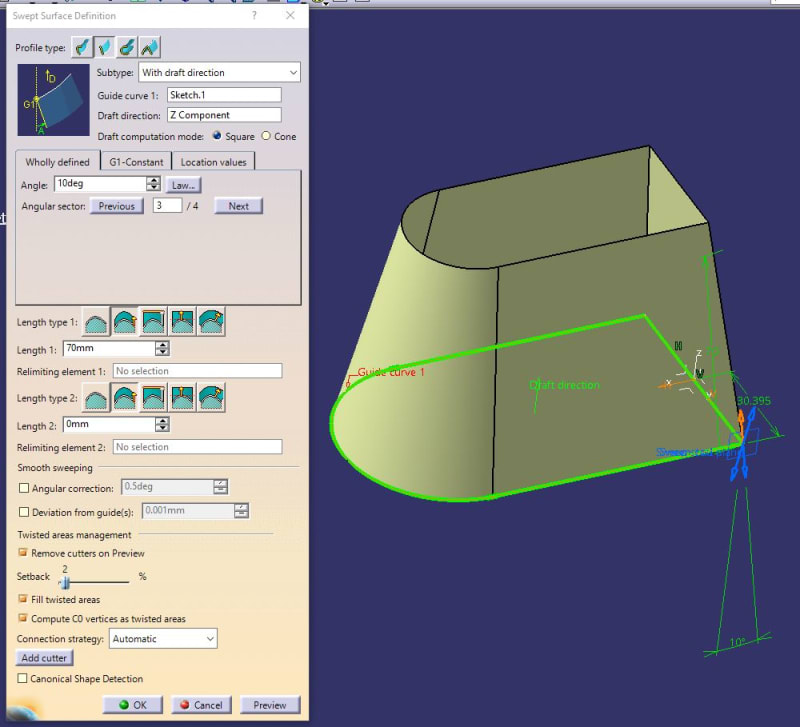Click the help question mark icon

tap(254, 15)
